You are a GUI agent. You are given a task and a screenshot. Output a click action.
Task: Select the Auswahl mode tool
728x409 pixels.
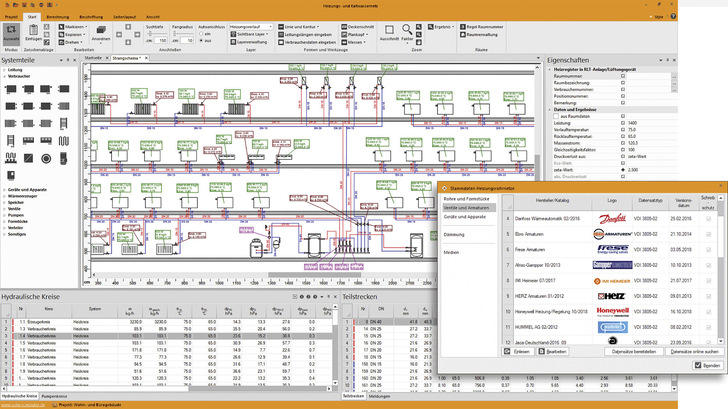click(11, 34)
